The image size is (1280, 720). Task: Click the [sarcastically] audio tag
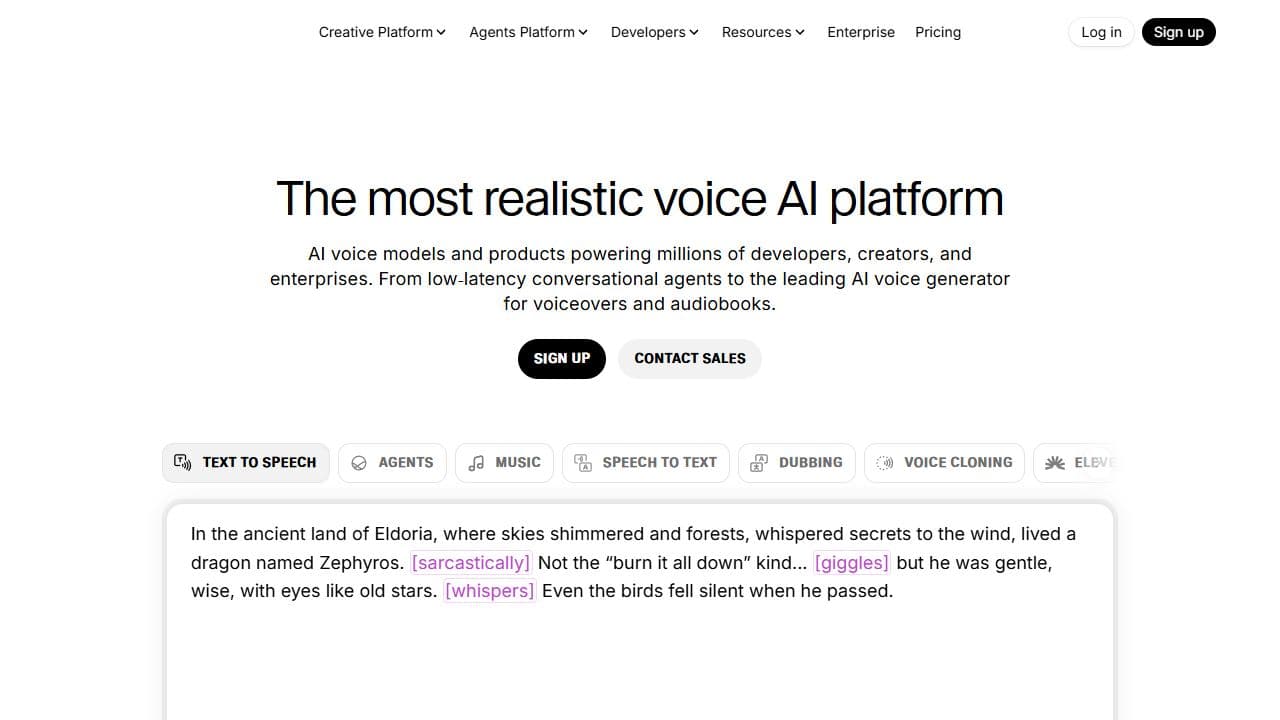[471, 562]
